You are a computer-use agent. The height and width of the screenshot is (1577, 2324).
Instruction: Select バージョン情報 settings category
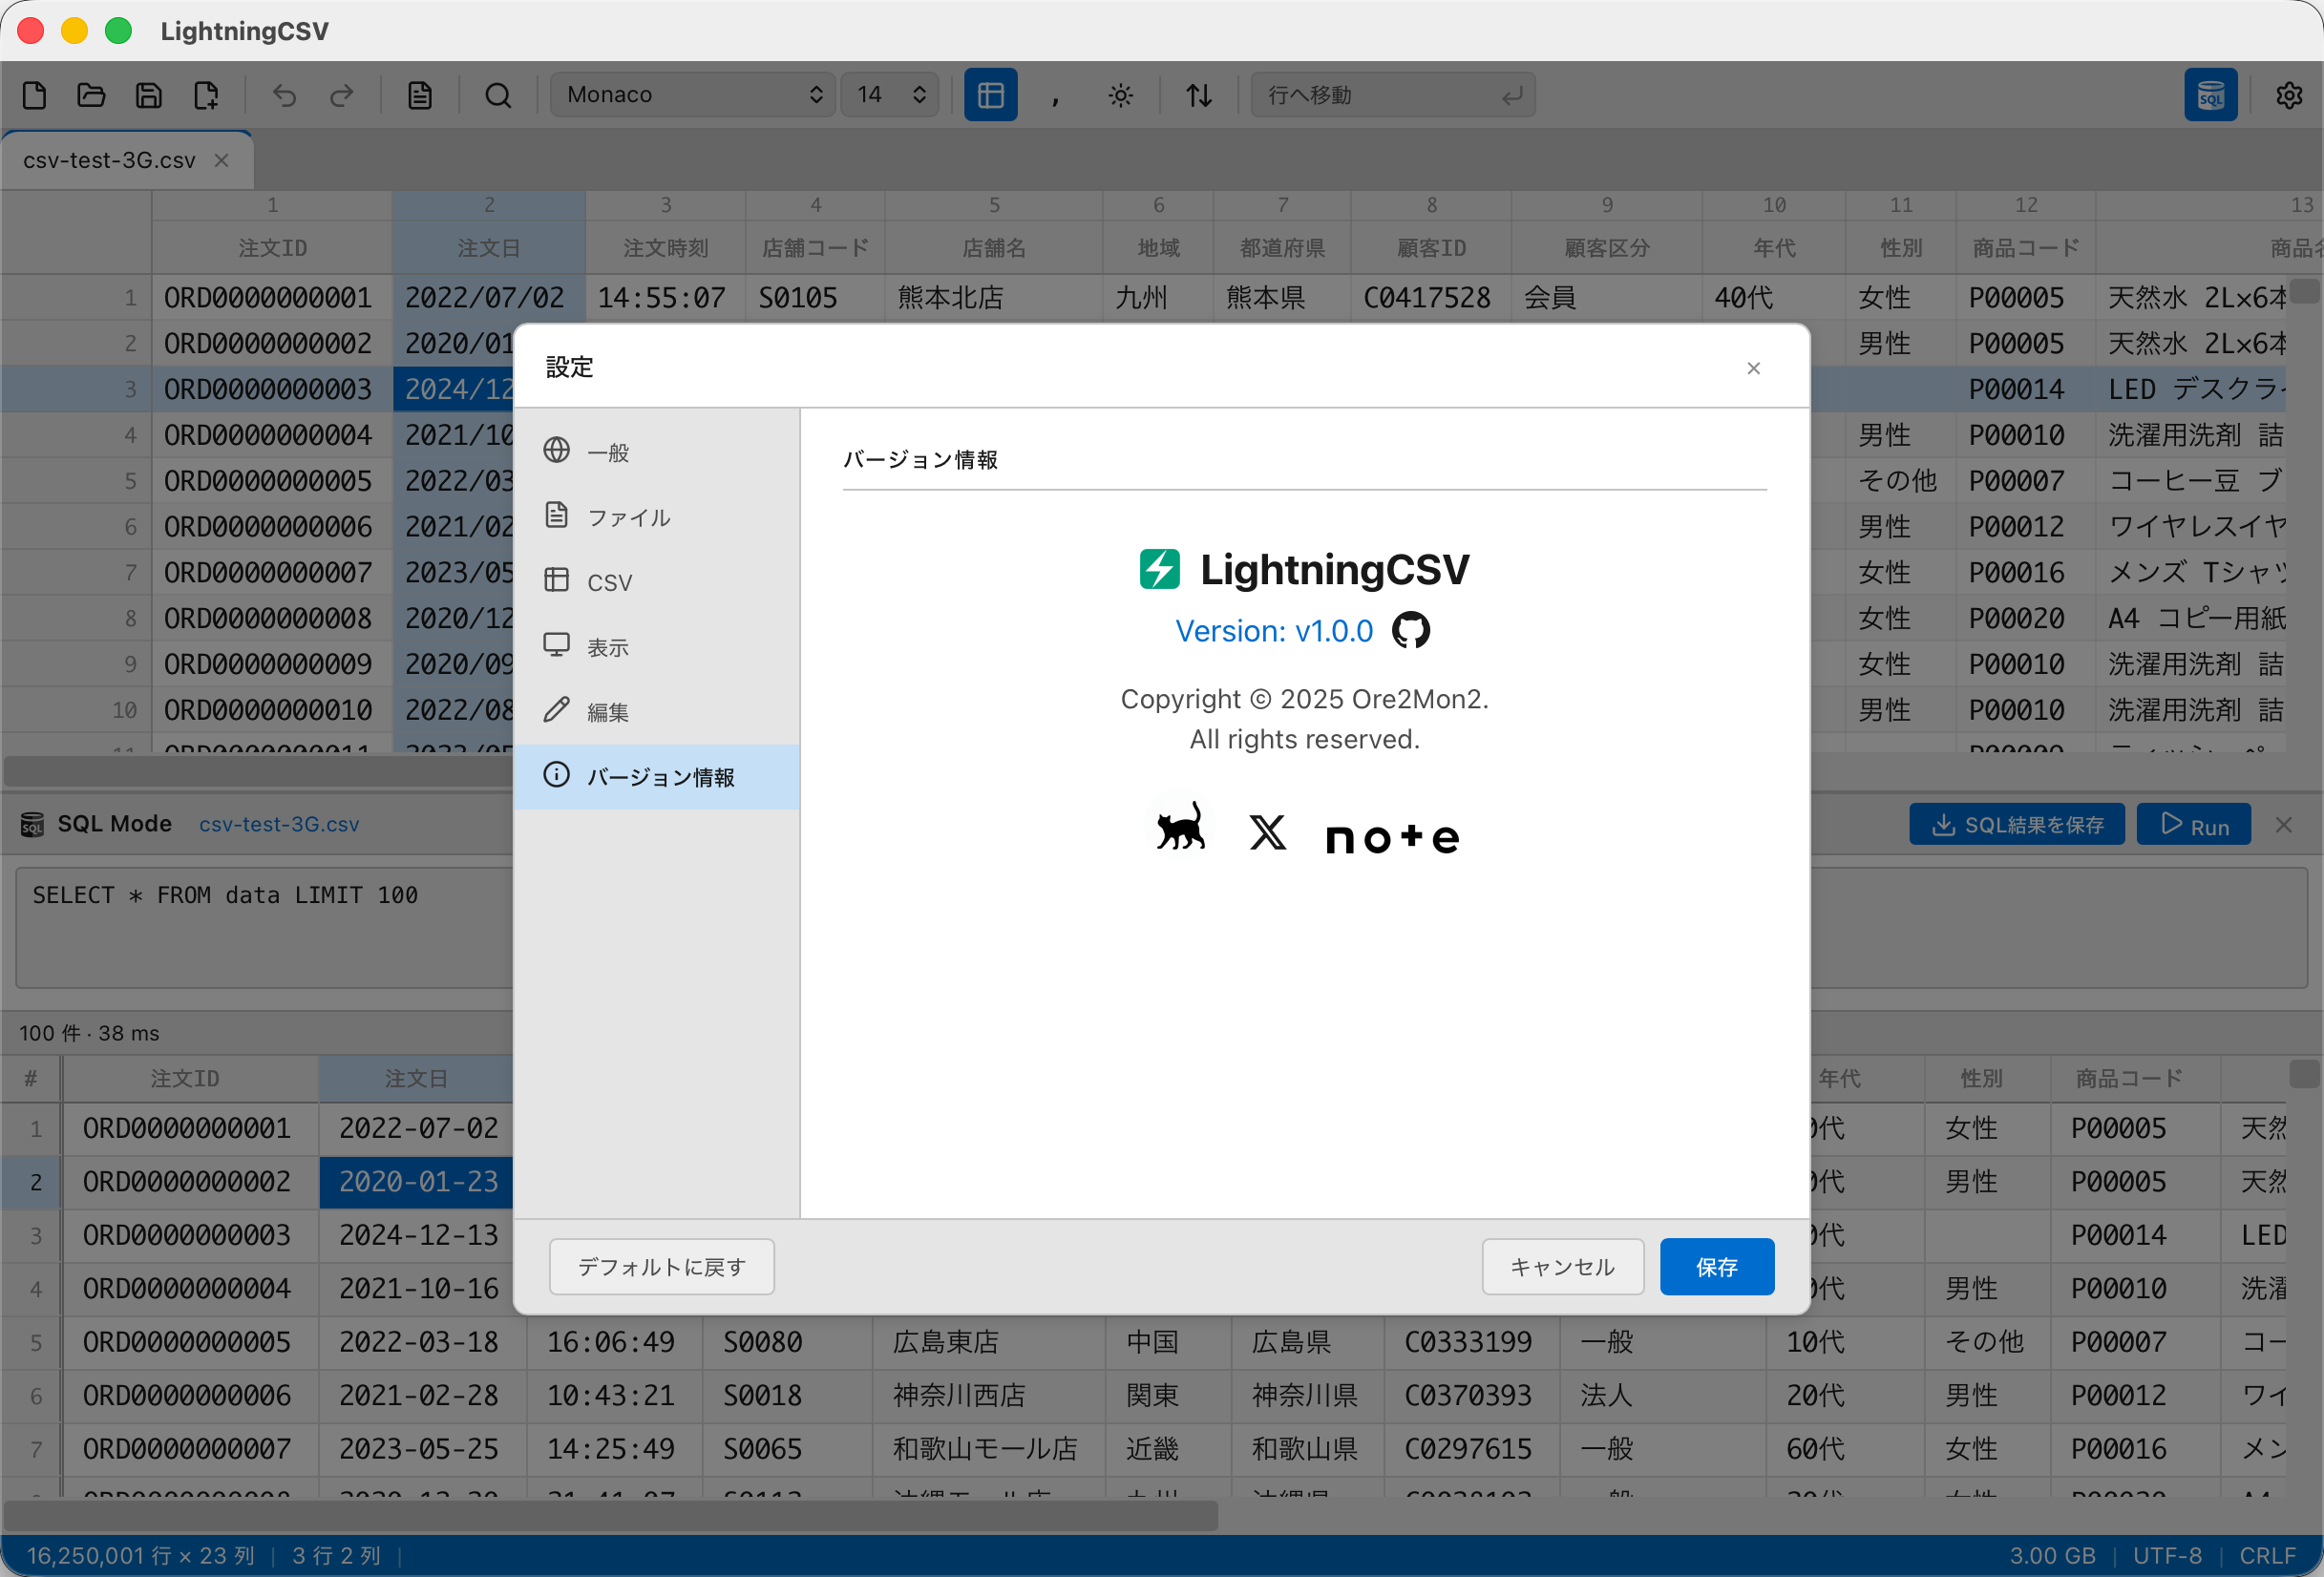(x=657, y=777)
